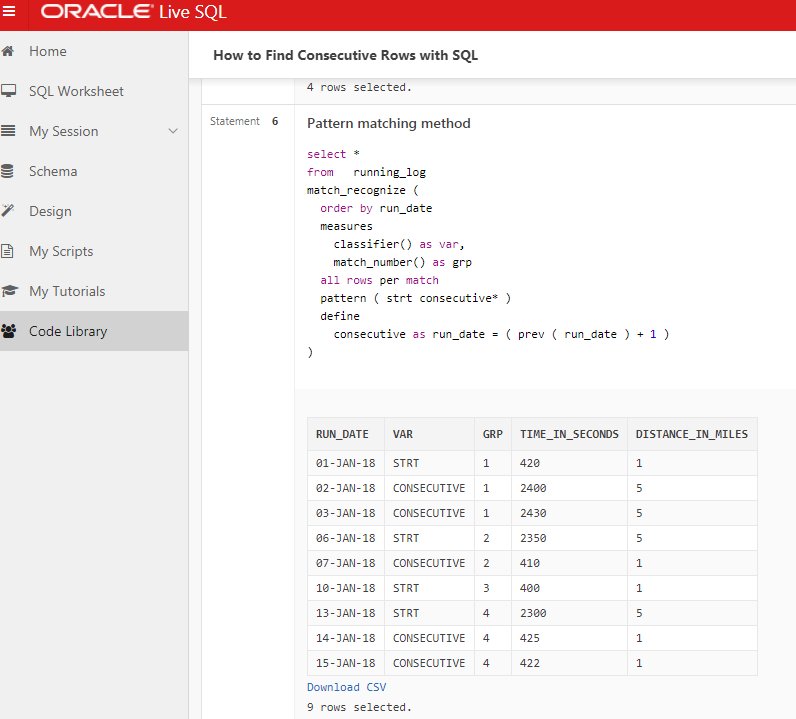This screenshot has height=719, width=796.
Task: Select Code Library in sidebar
Action: [x=94, y=331]
